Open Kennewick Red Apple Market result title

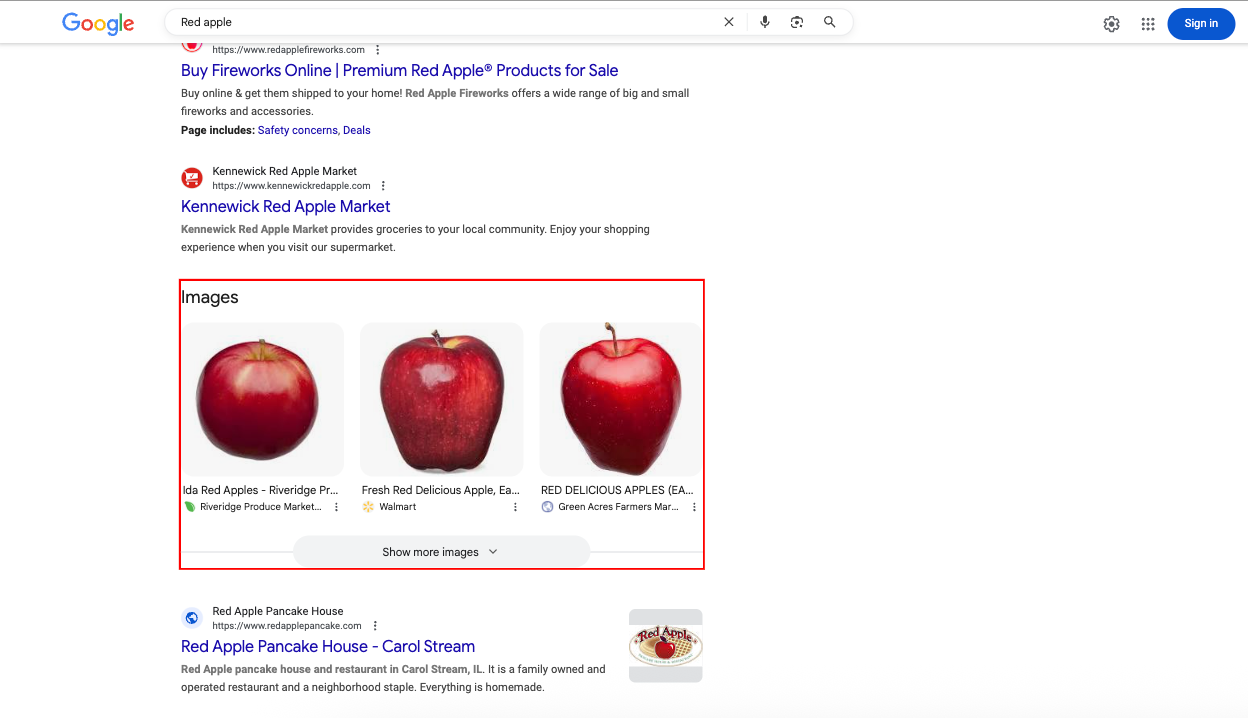[x=285, y=206]
